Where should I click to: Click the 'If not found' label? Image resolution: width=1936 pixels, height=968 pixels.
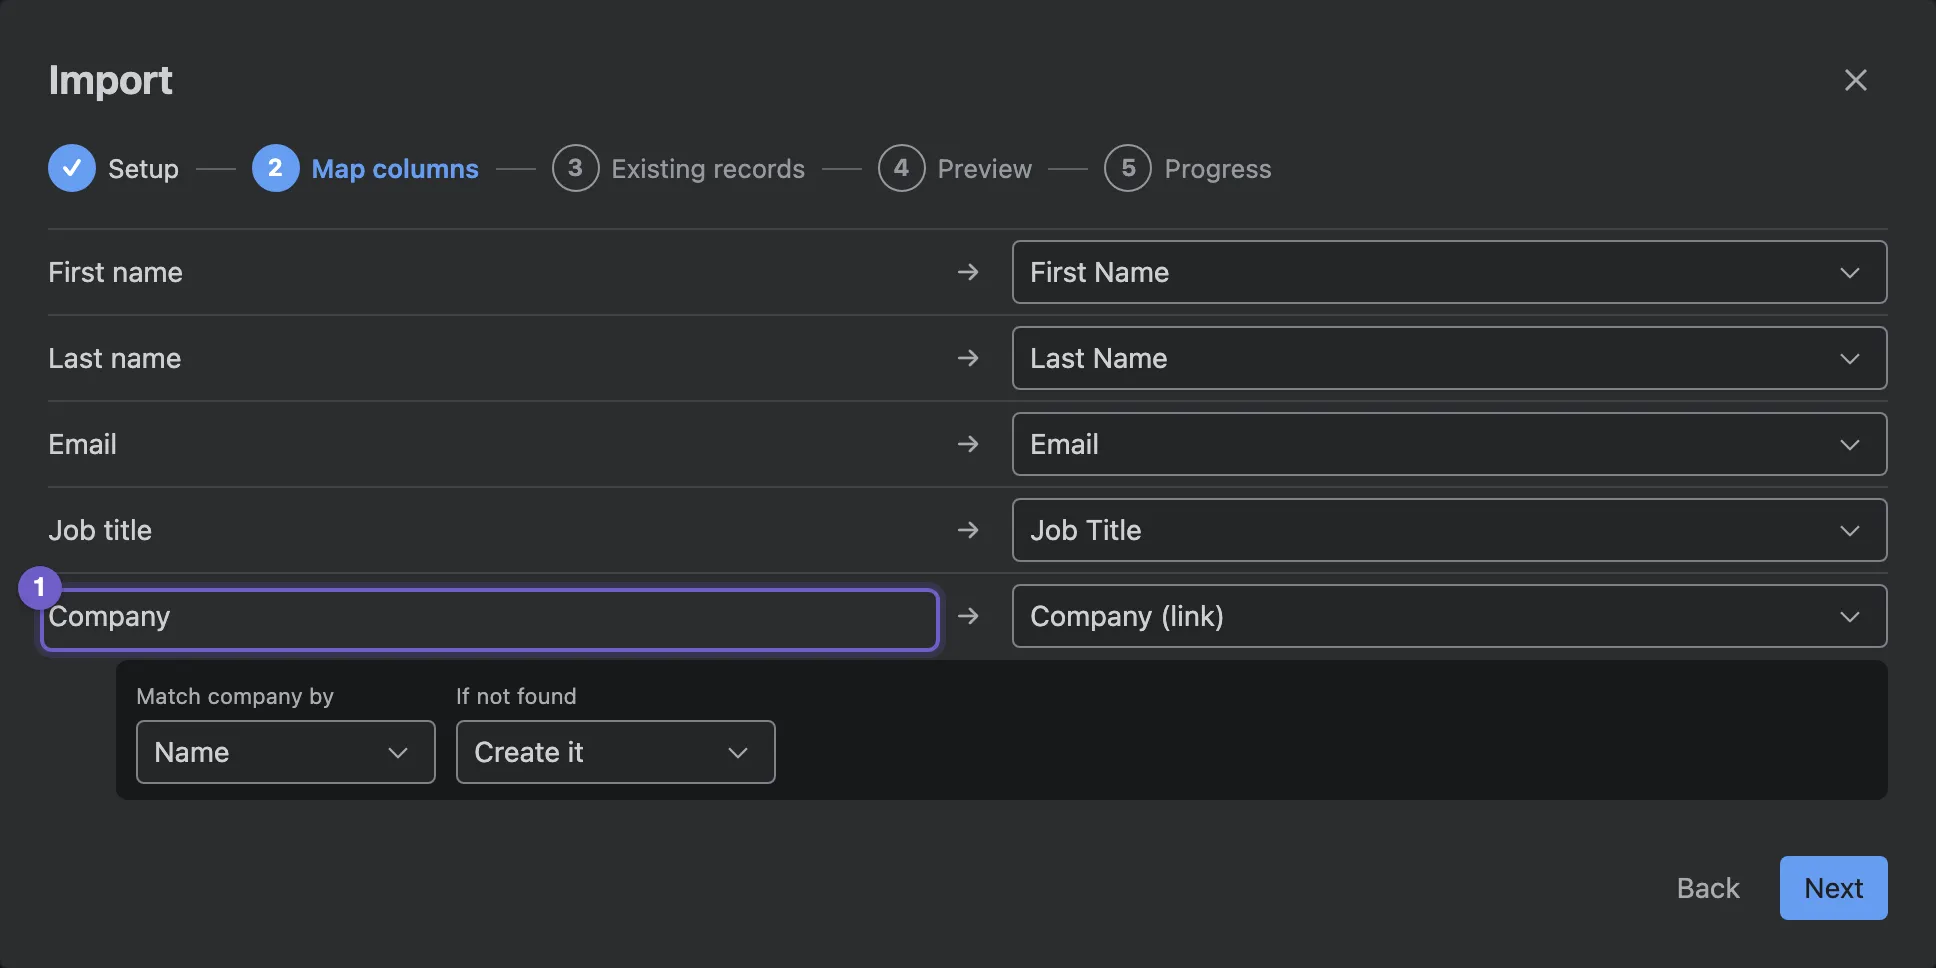[516, 696]
